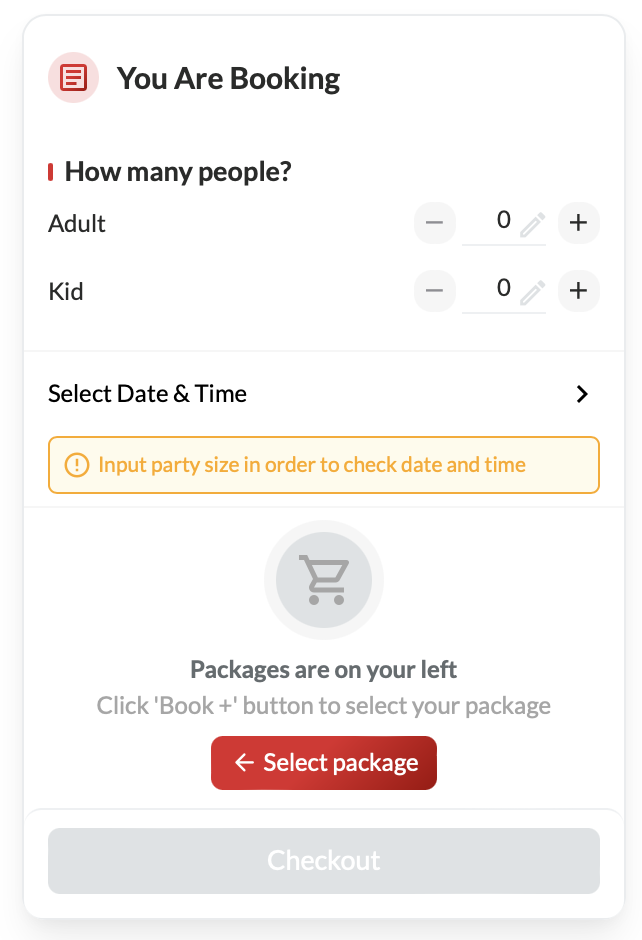Viewport: 642px width, 940px height.
Task: Decrease the Kid count with minus
Action: click(x=434, y=291)
